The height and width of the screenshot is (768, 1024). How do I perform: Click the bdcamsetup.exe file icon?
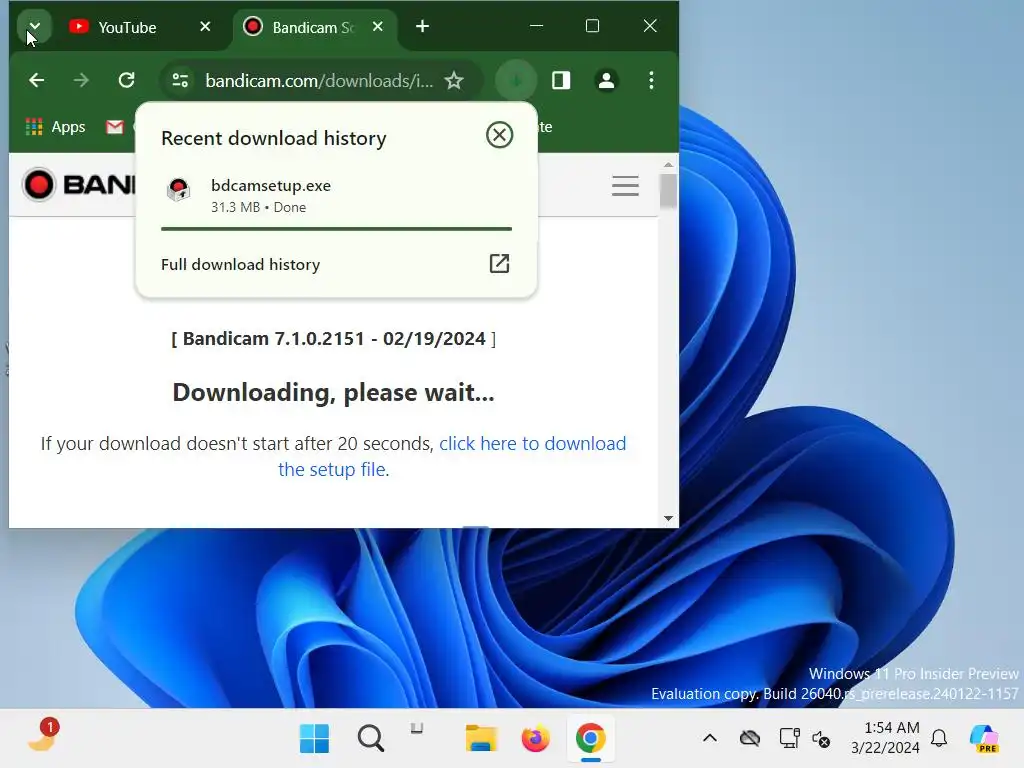179,190
